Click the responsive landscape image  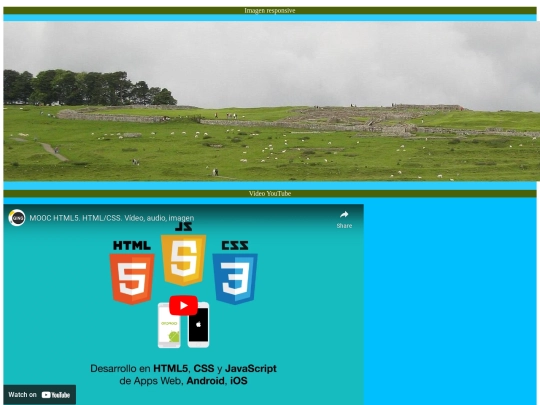272,101
